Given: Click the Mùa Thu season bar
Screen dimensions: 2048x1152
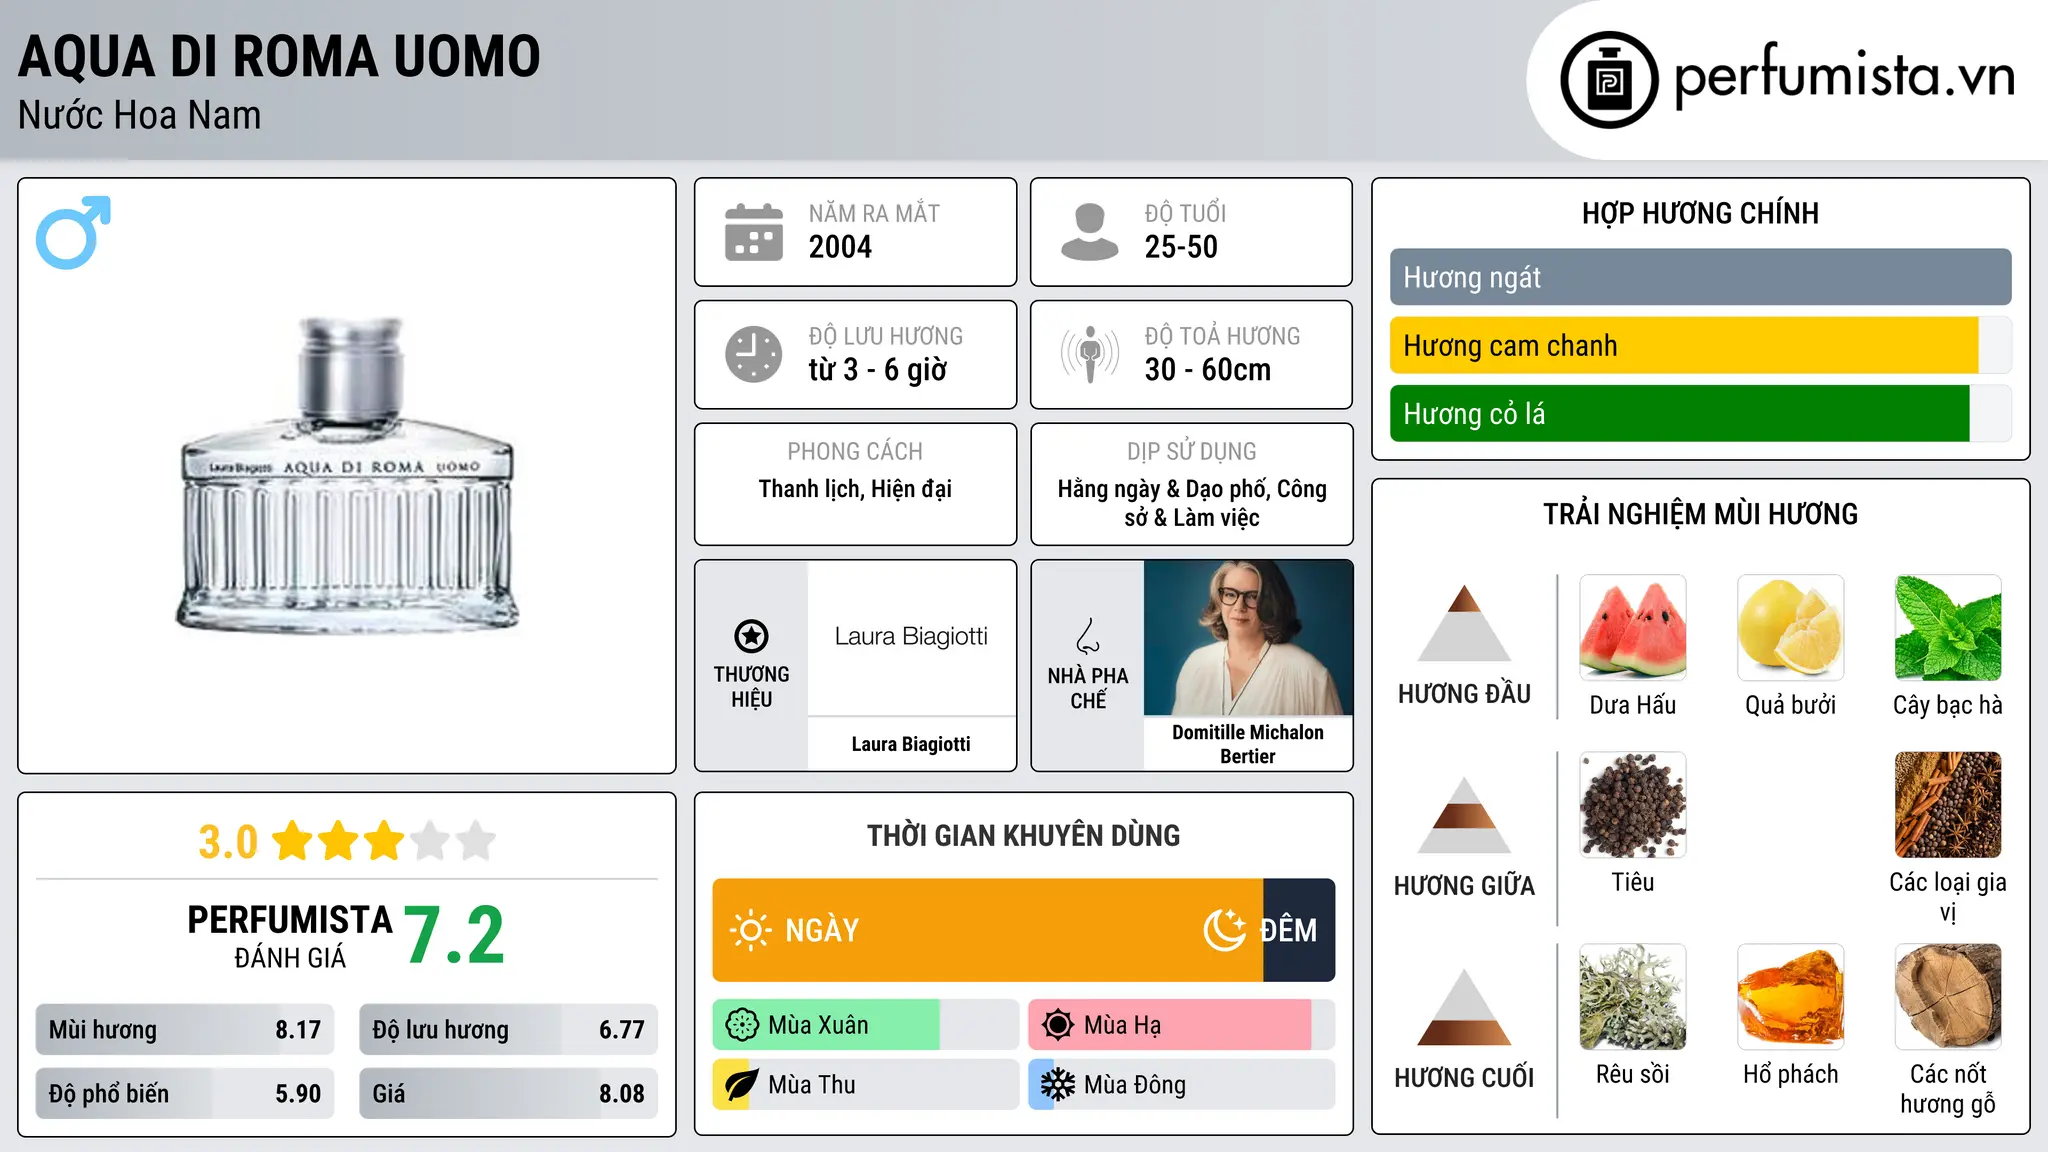Looking at the screenshot, I should pyautogui.click(x=865, y=1085).
